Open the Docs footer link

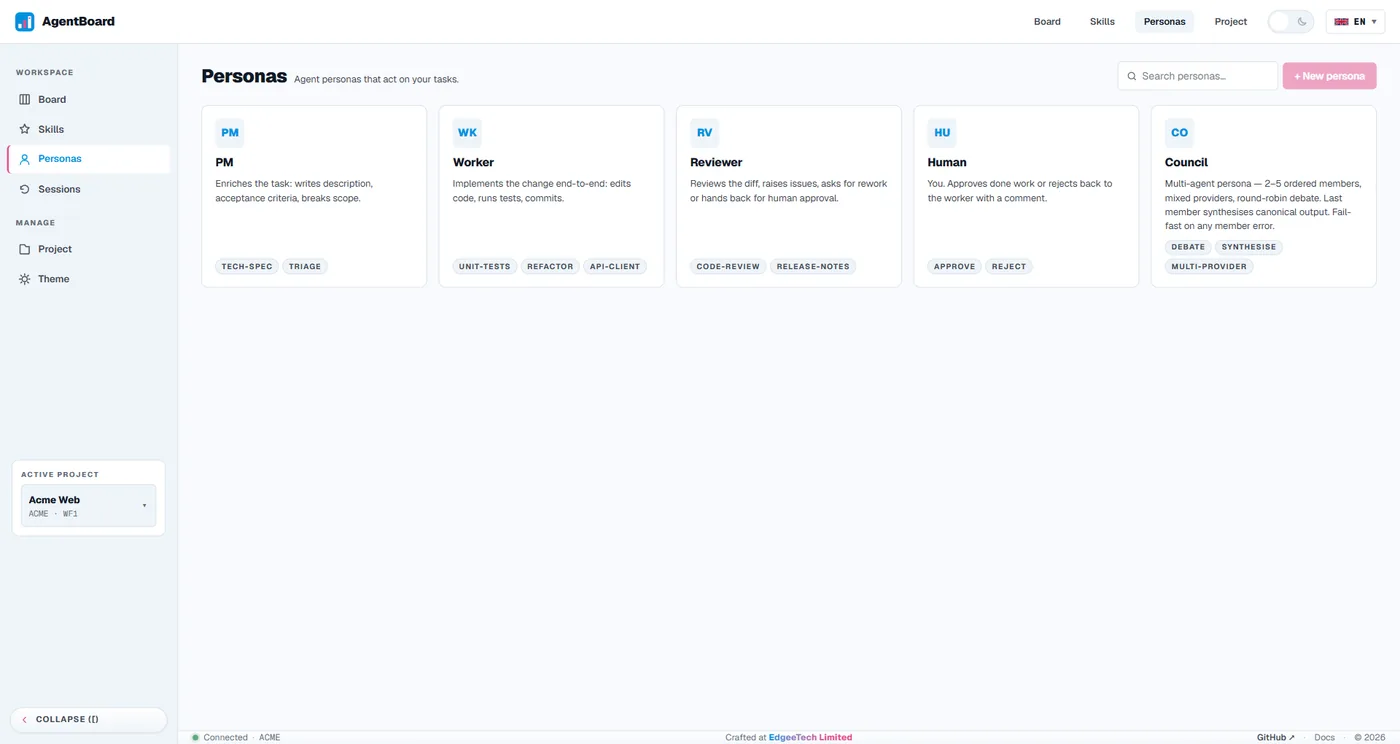pos(1324,738)
